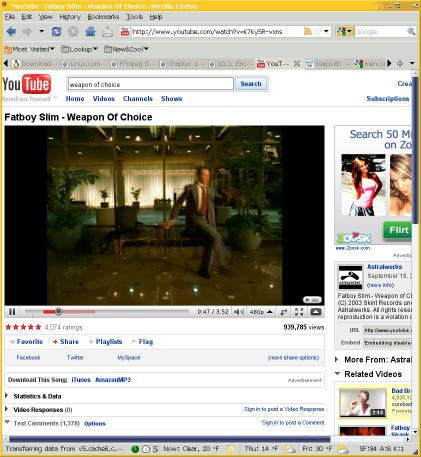421x457 pixels.
Task: Click the Astralwerks channel avatar
Action: [x=350, y=277]
